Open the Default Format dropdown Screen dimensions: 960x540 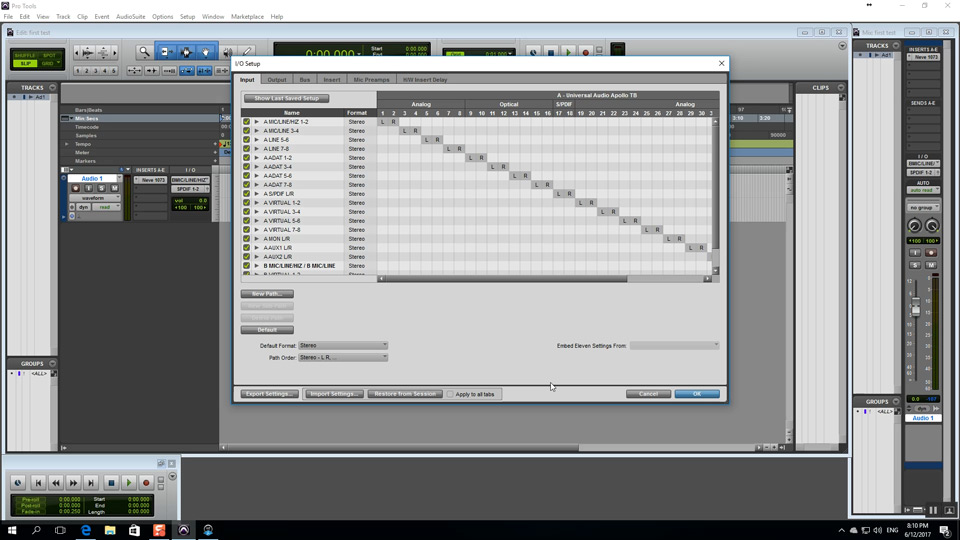pos(343,345)
